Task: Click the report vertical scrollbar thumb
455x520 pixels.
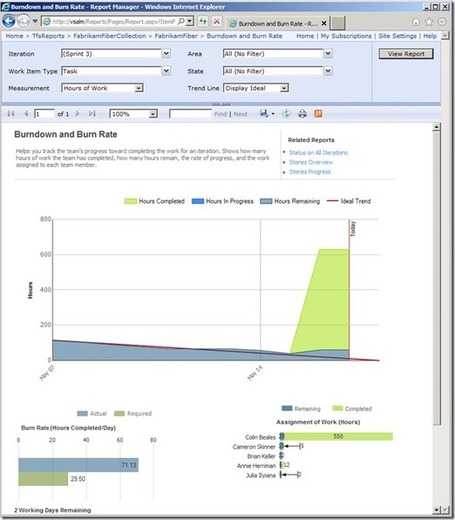Action: pos(436,278)
